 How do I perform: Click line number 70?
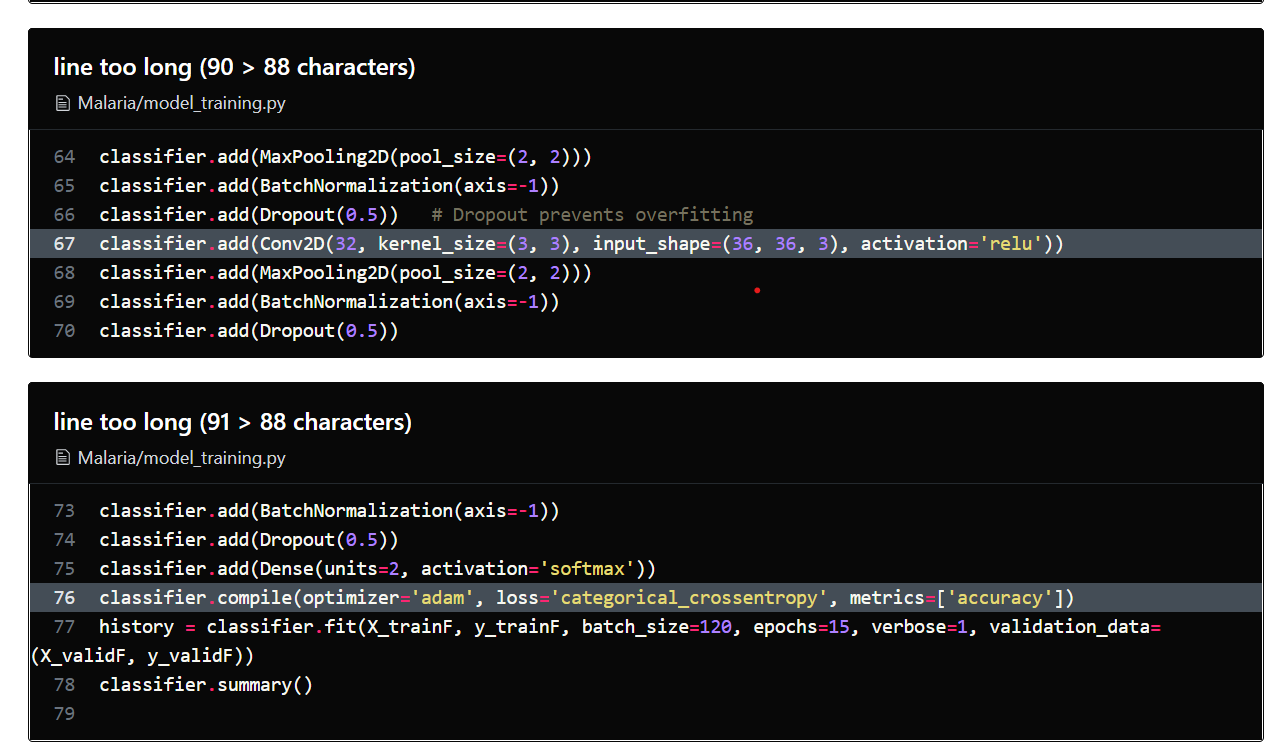pyautogui.click(x=64, y=331)
